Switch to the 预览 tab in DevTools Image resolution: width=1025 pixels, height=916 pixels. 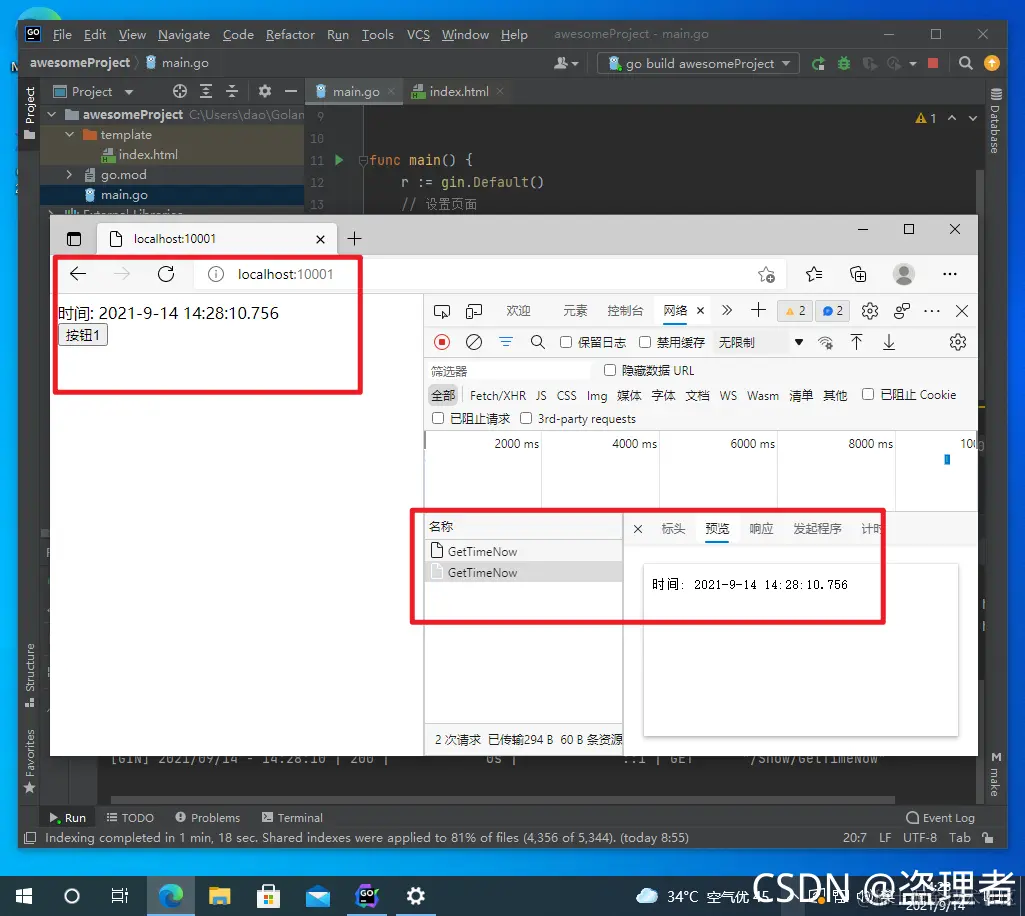click(717, 529)
